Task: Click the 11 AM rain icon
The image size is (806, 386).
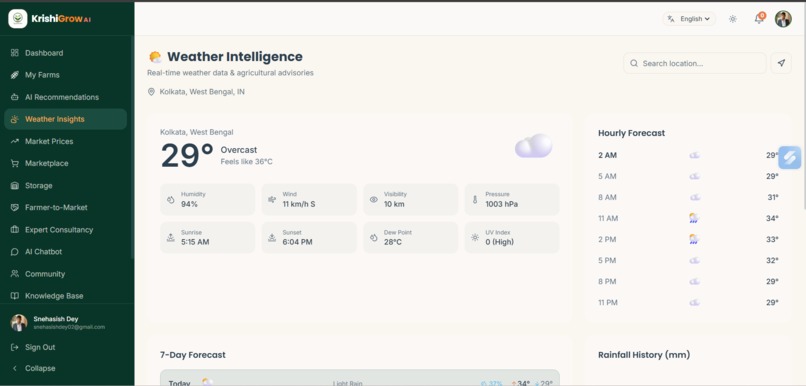Action: point(694,218)
